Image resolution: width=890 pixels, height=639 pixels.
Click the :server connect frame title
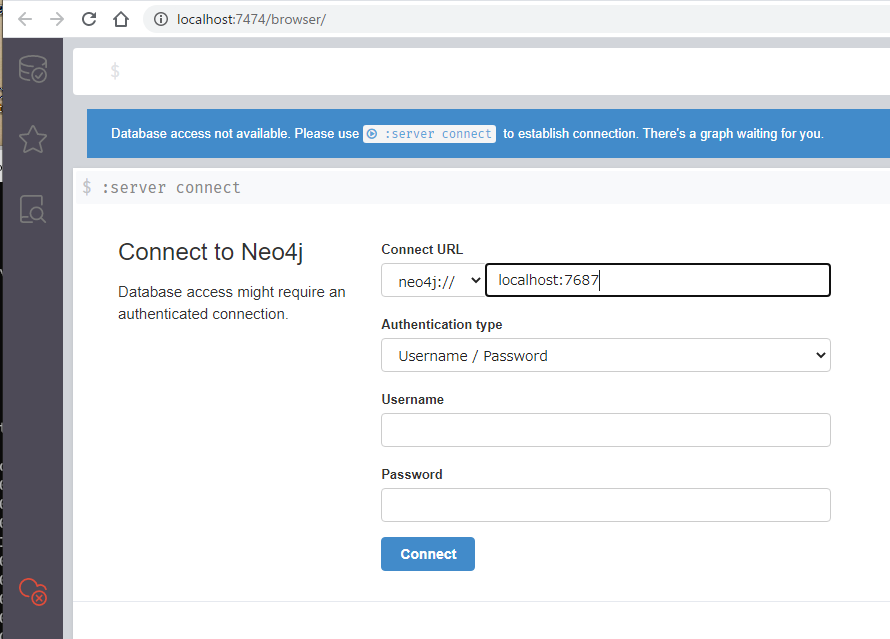[x=171, y=187]
